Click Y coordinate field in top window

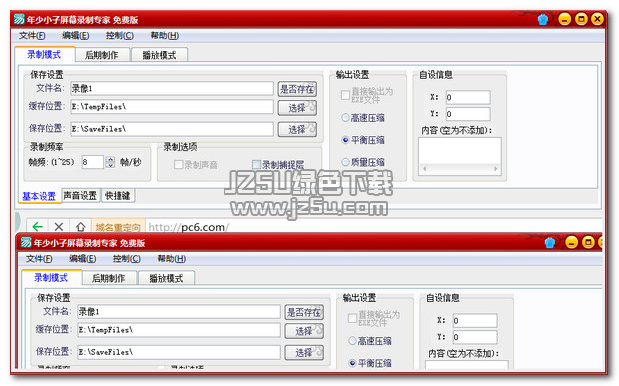[468, 114]
